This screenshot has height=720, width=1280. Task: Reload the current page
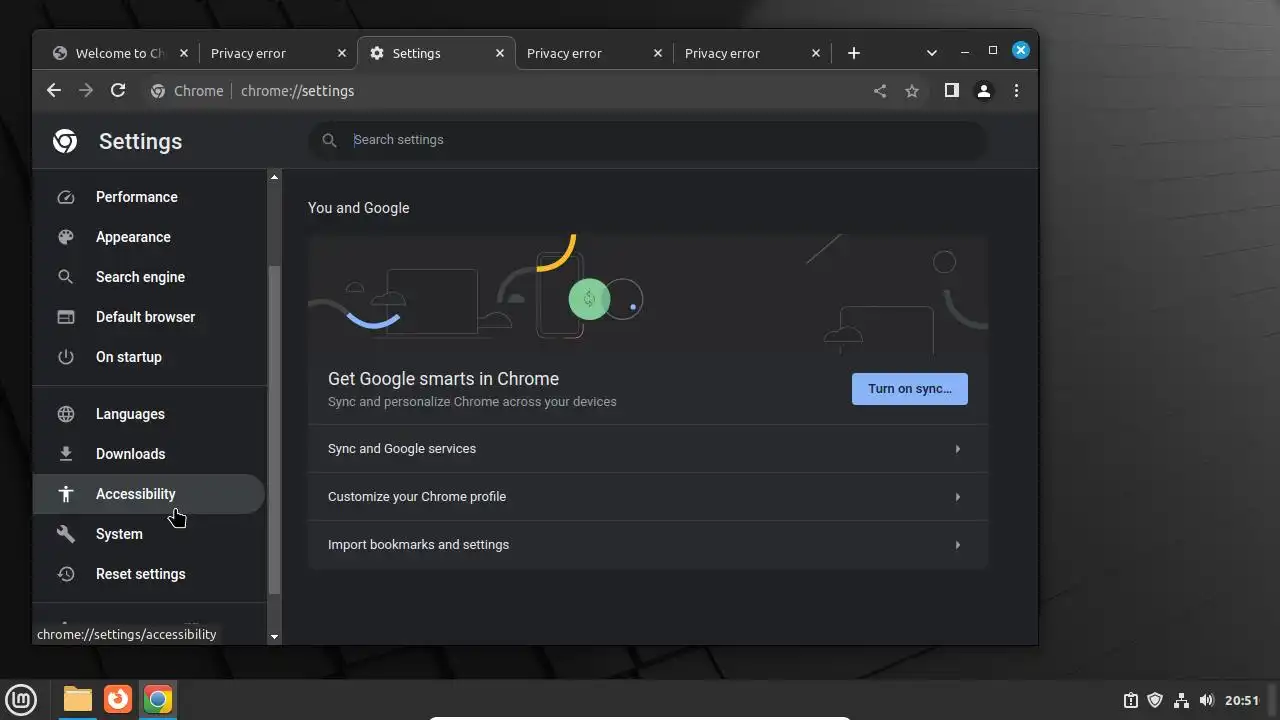point(118,90)
